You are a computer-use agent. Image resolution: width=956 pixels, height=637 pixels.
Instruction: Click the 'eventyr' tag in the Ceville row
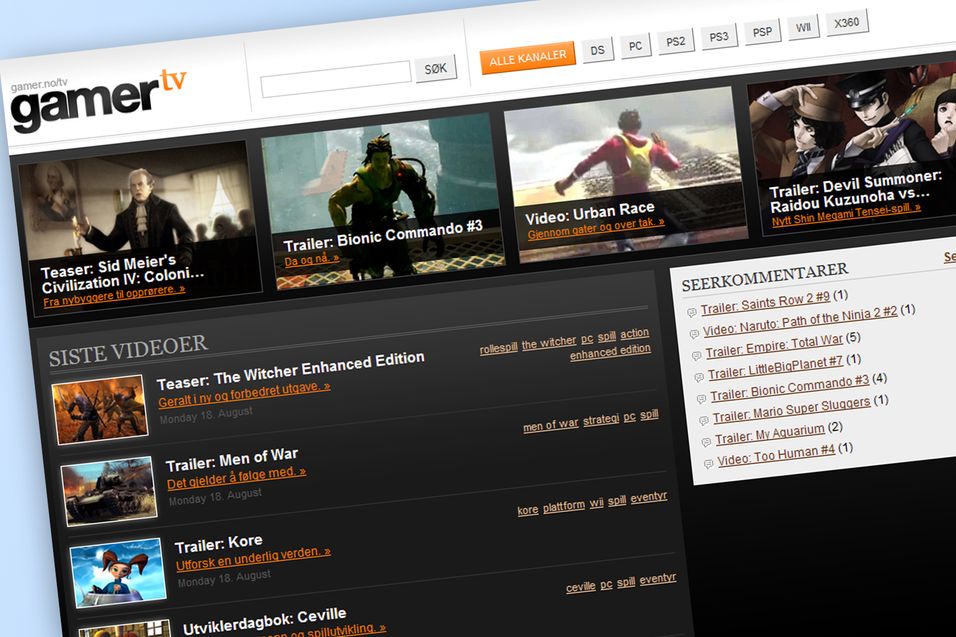point(657,578)
